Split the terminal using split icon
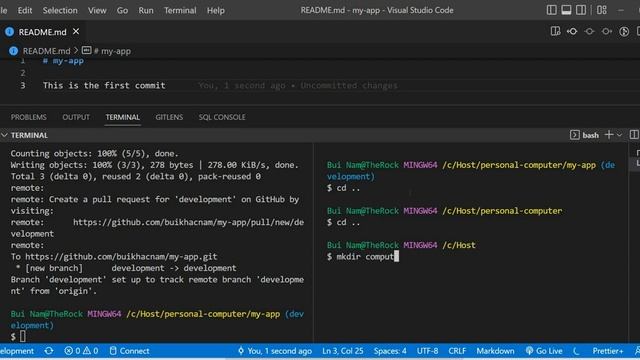This screenshot has height=360, width=640. [634, 135]
